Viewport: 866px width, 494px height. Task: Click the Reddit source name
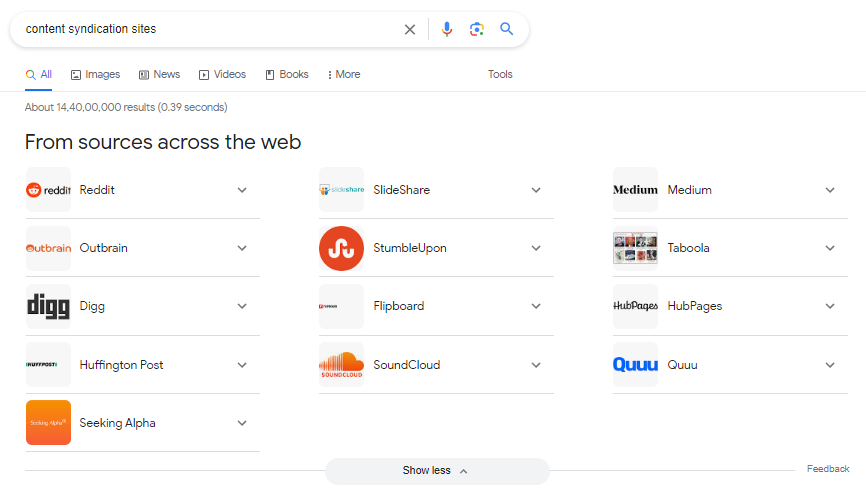(x=97, y=190)
